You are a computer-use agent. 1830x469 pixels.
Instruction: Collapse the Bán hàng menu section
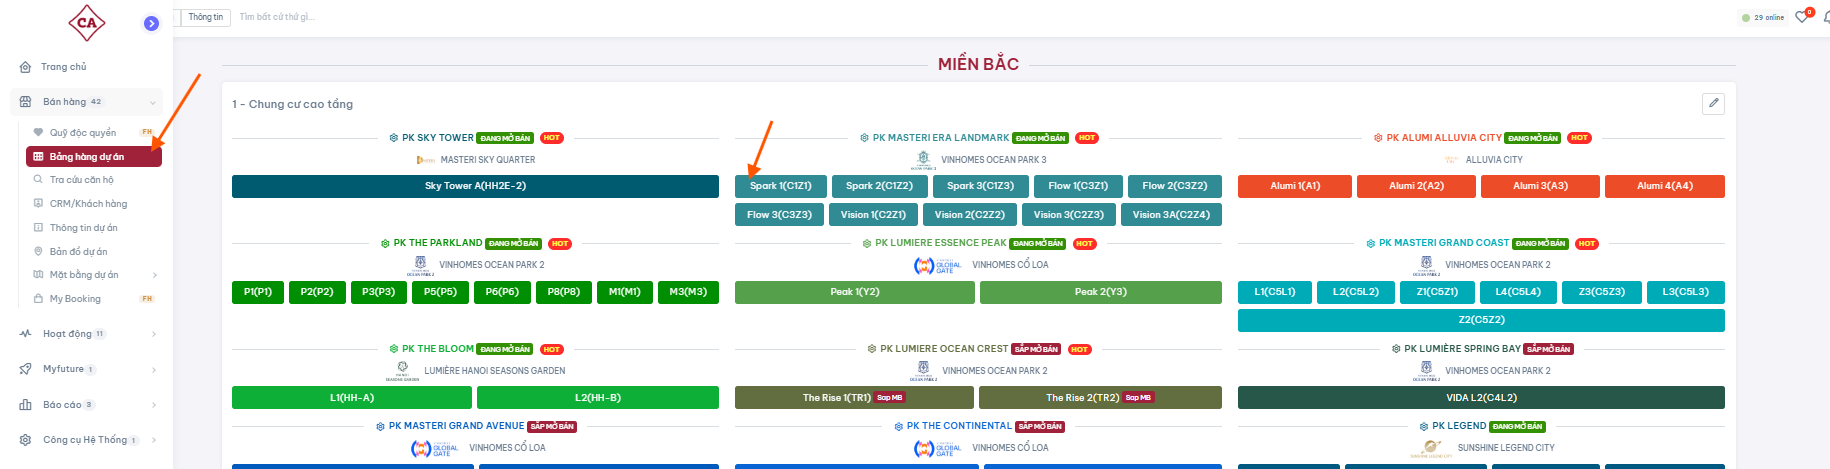(153, 102)
